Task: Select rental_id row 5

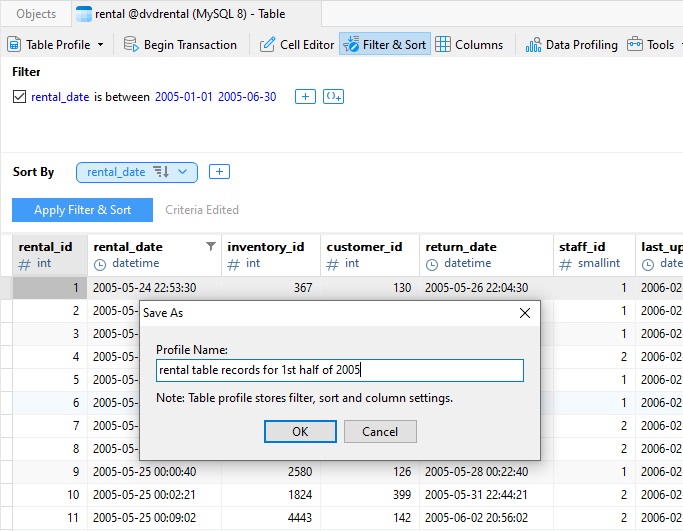Action: click(50, 380)
